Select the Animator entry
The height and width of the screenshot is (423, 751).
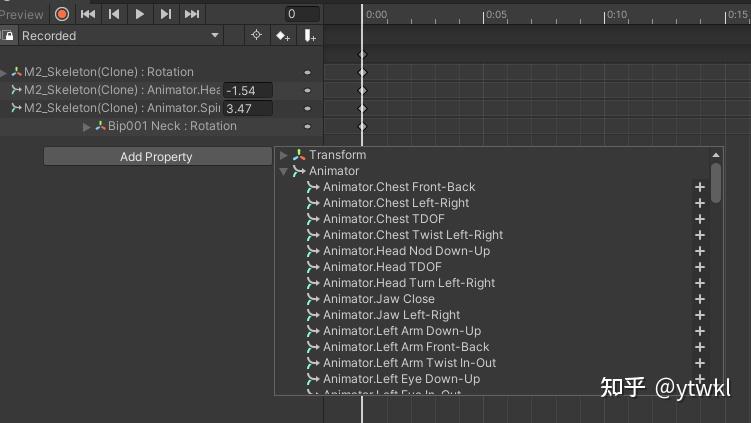[334, 171]
